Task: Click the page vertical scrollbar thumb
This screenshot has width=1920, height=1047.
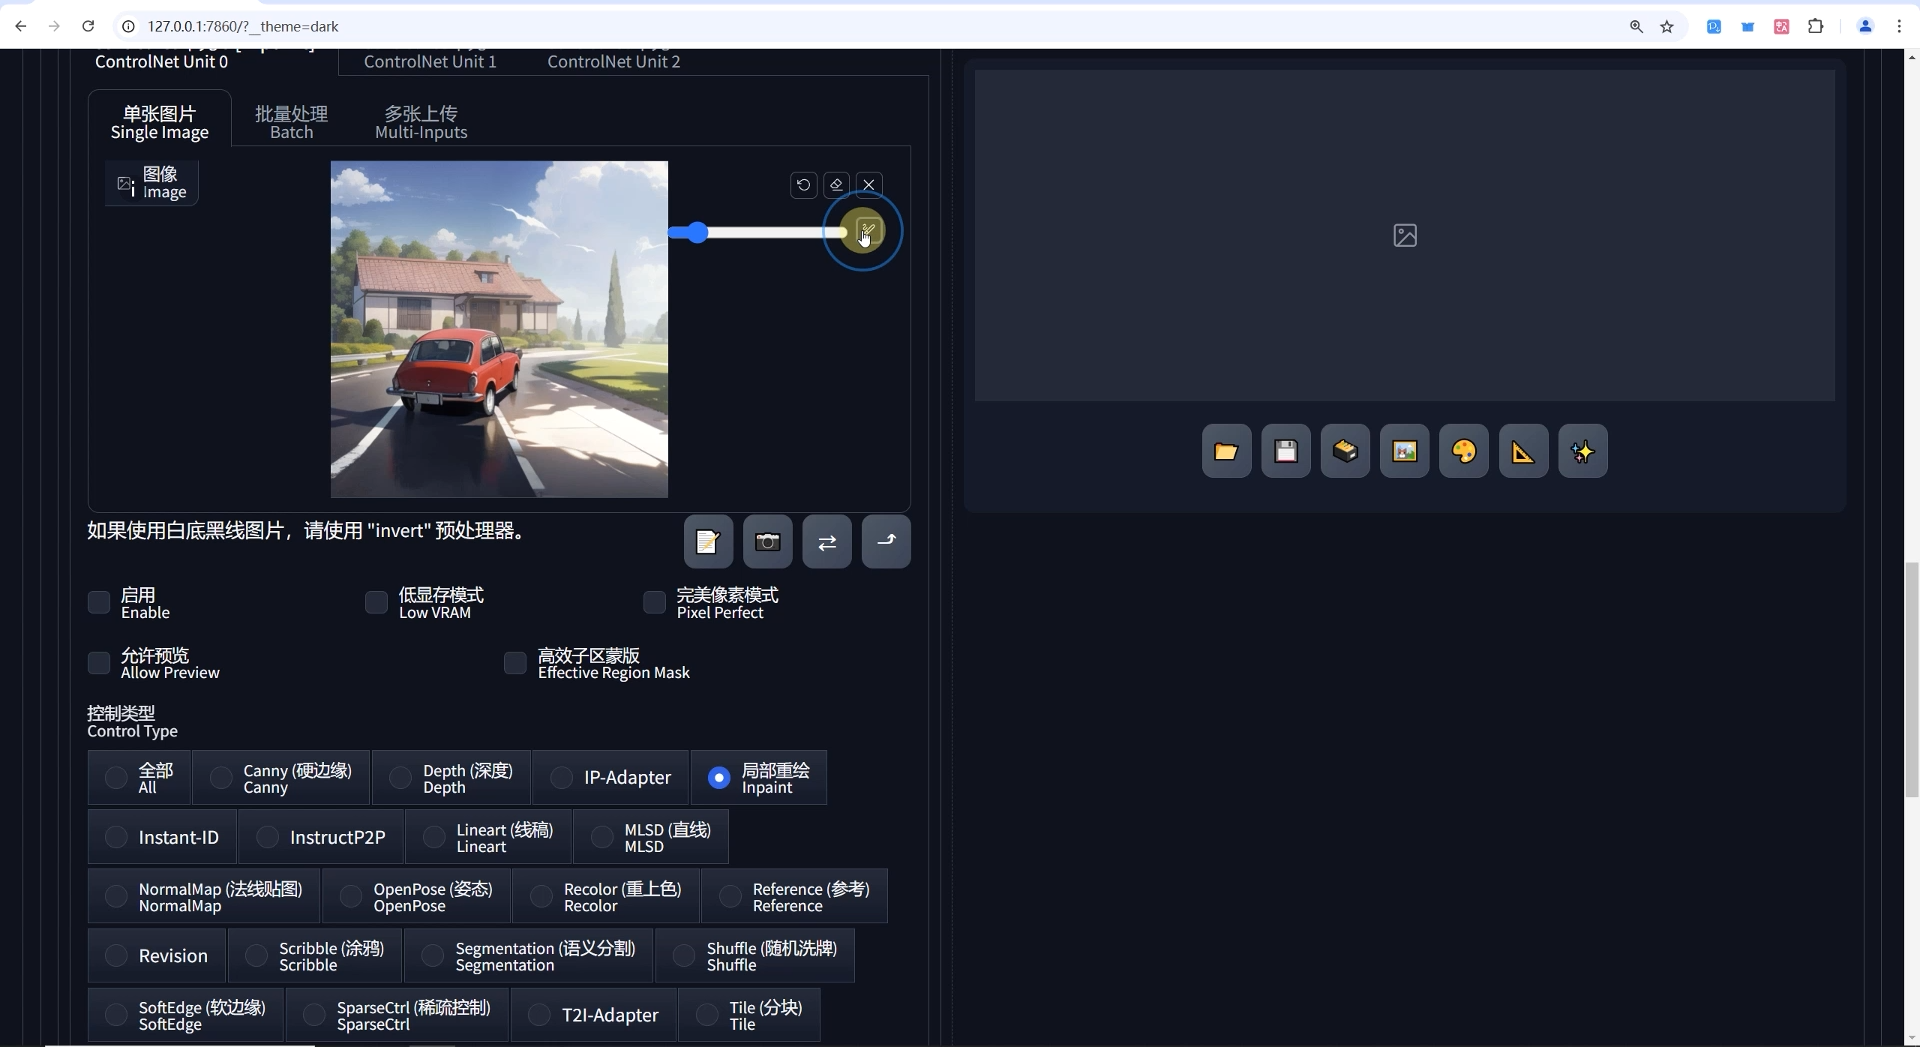Action: pos(1912,680)
